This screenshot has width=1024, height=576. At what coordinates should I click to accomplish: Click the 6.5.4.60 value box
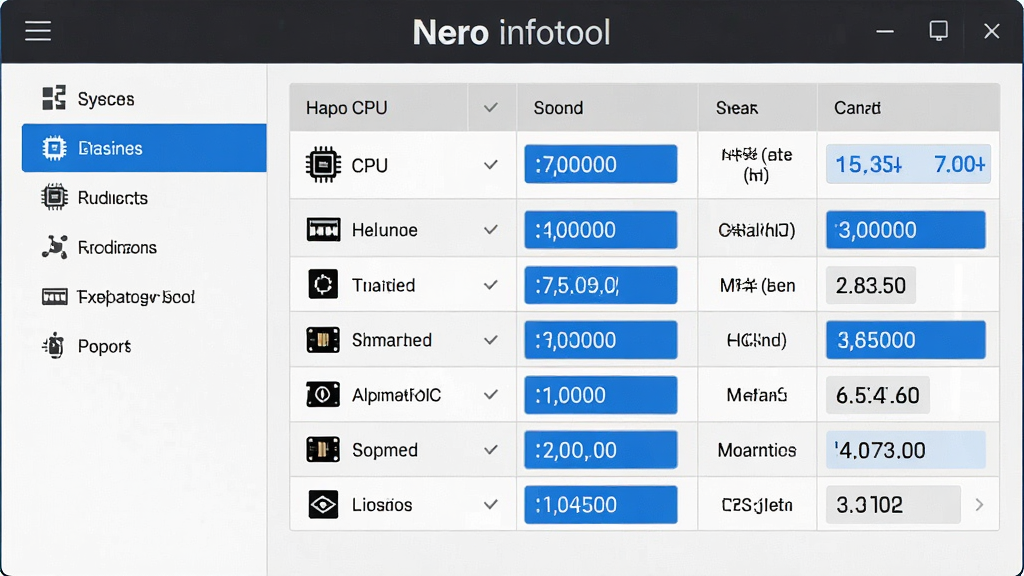[x=878, y=394]
